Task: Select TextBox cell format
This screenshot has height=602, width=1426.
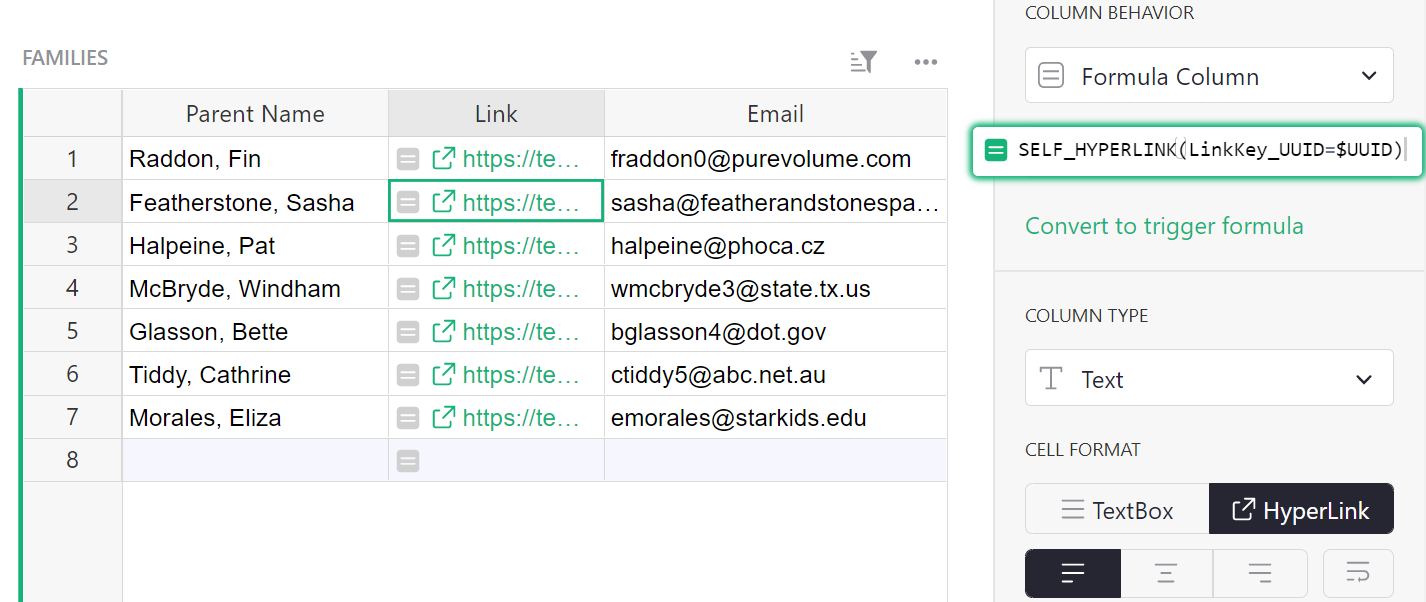Action: point(1117,511)
